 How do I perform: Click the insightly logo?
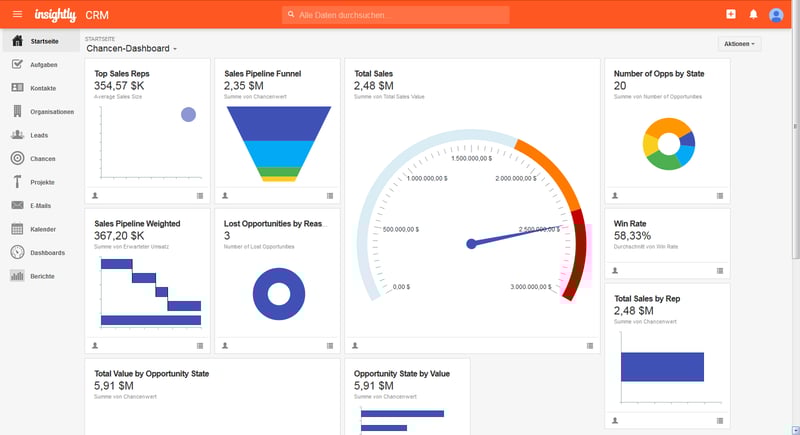click(x=55, y=15)
